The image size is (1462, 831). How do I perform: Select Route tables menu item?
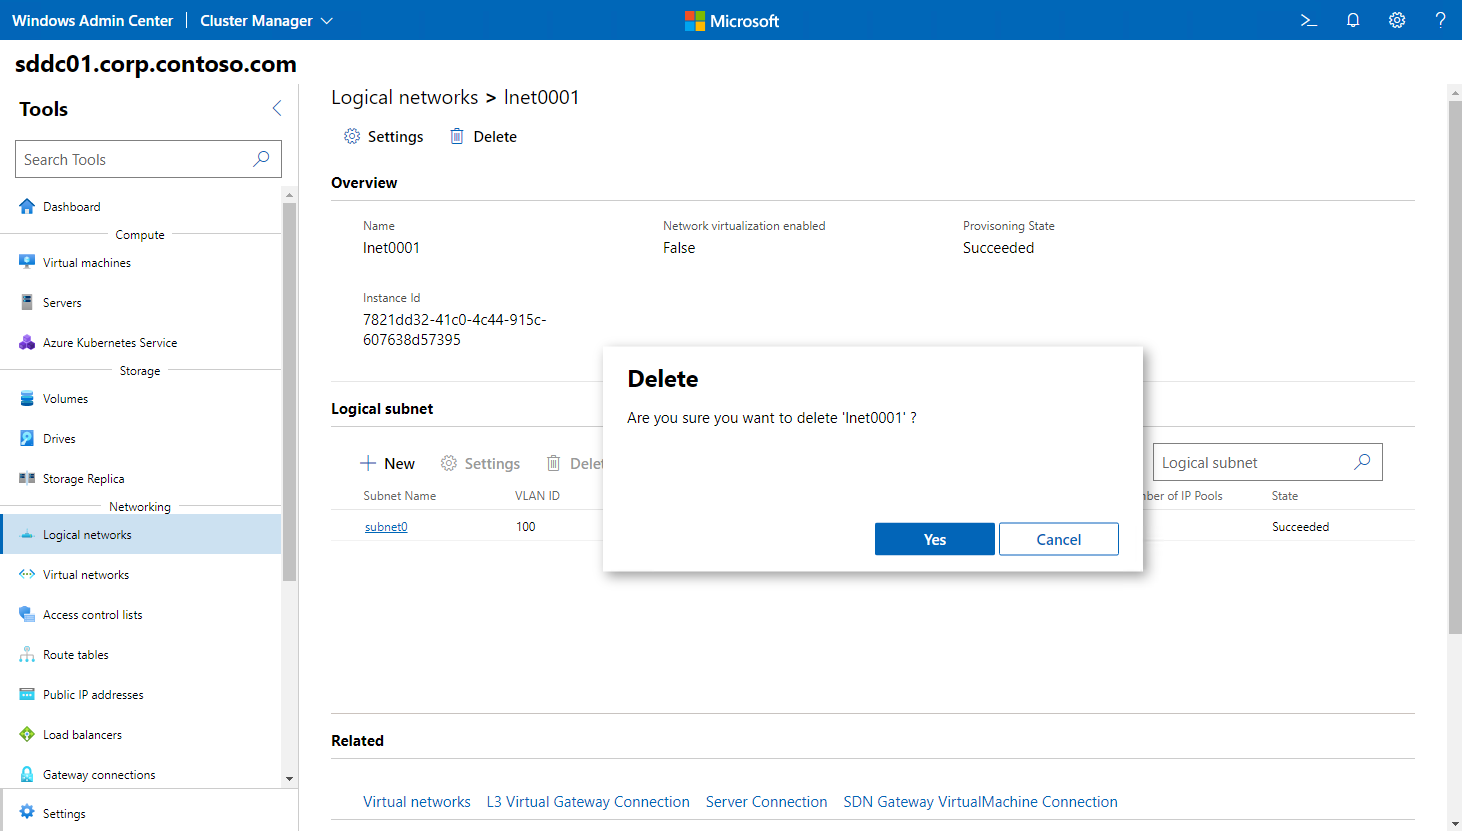(x=141, y=654)
